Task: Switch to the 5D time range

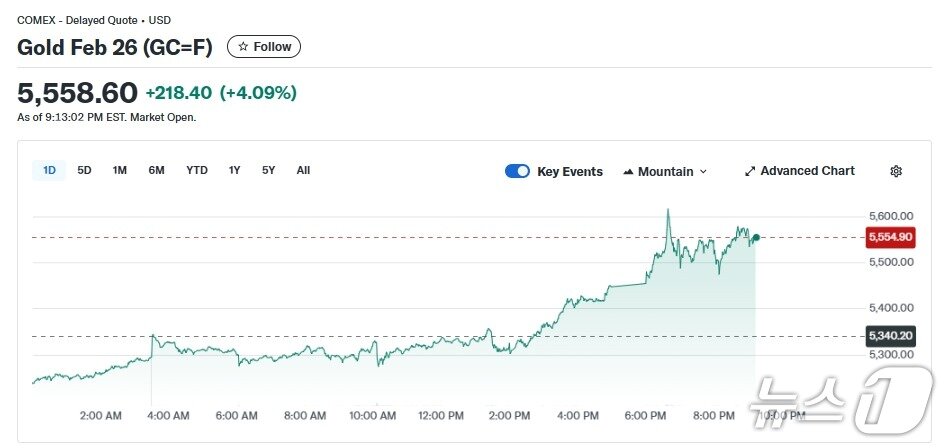Action: pos(85,170)
